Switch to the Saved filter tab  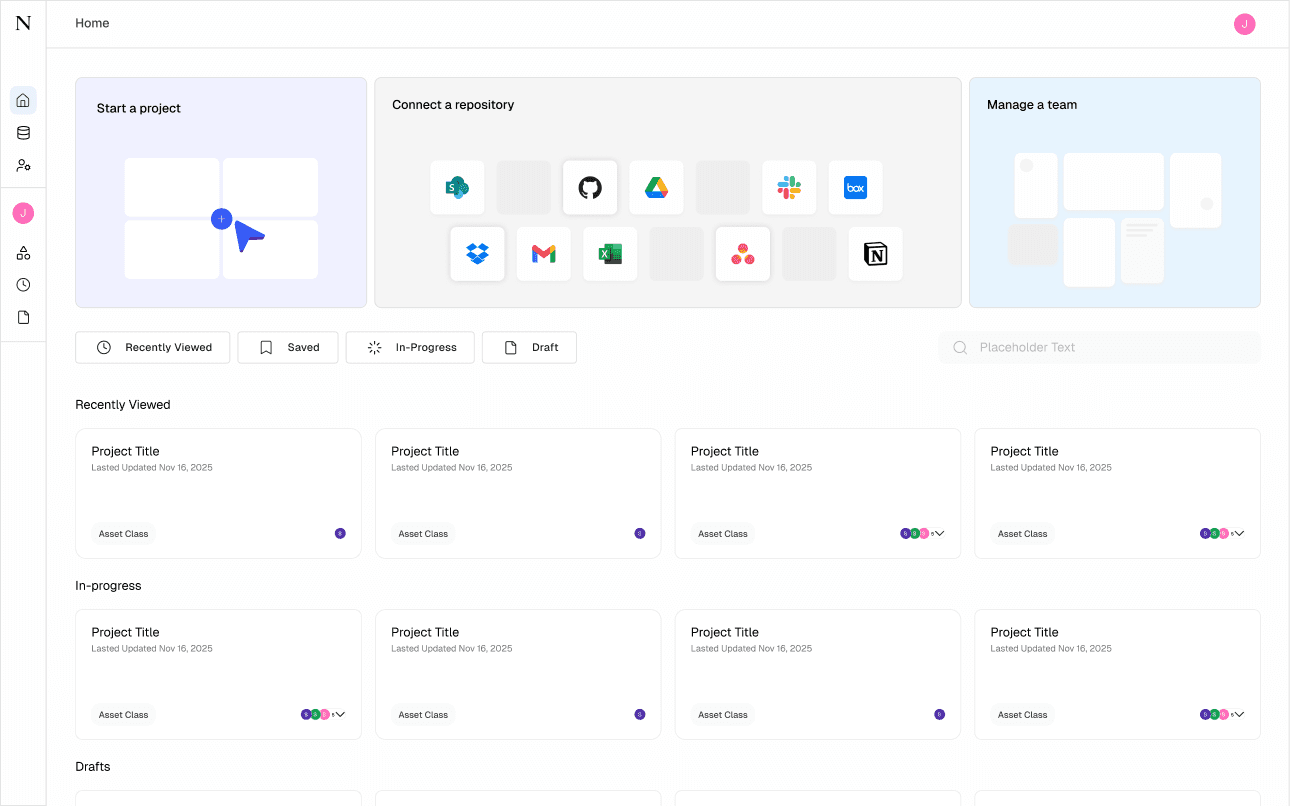pyautogui.click(x=288, y=347)
